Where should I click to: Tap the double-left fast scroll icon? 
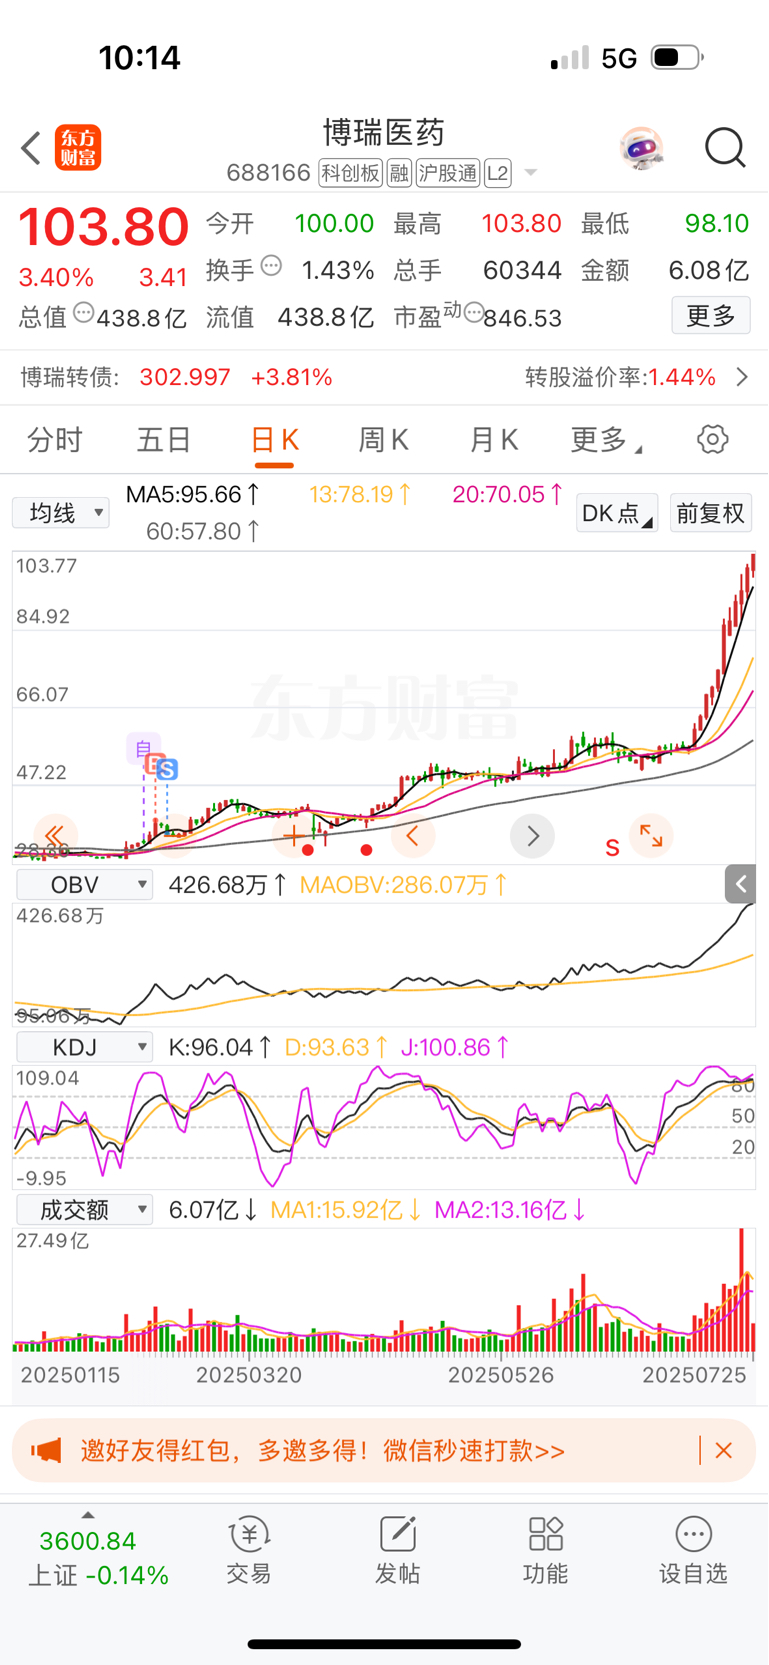(x=55, y=835)
